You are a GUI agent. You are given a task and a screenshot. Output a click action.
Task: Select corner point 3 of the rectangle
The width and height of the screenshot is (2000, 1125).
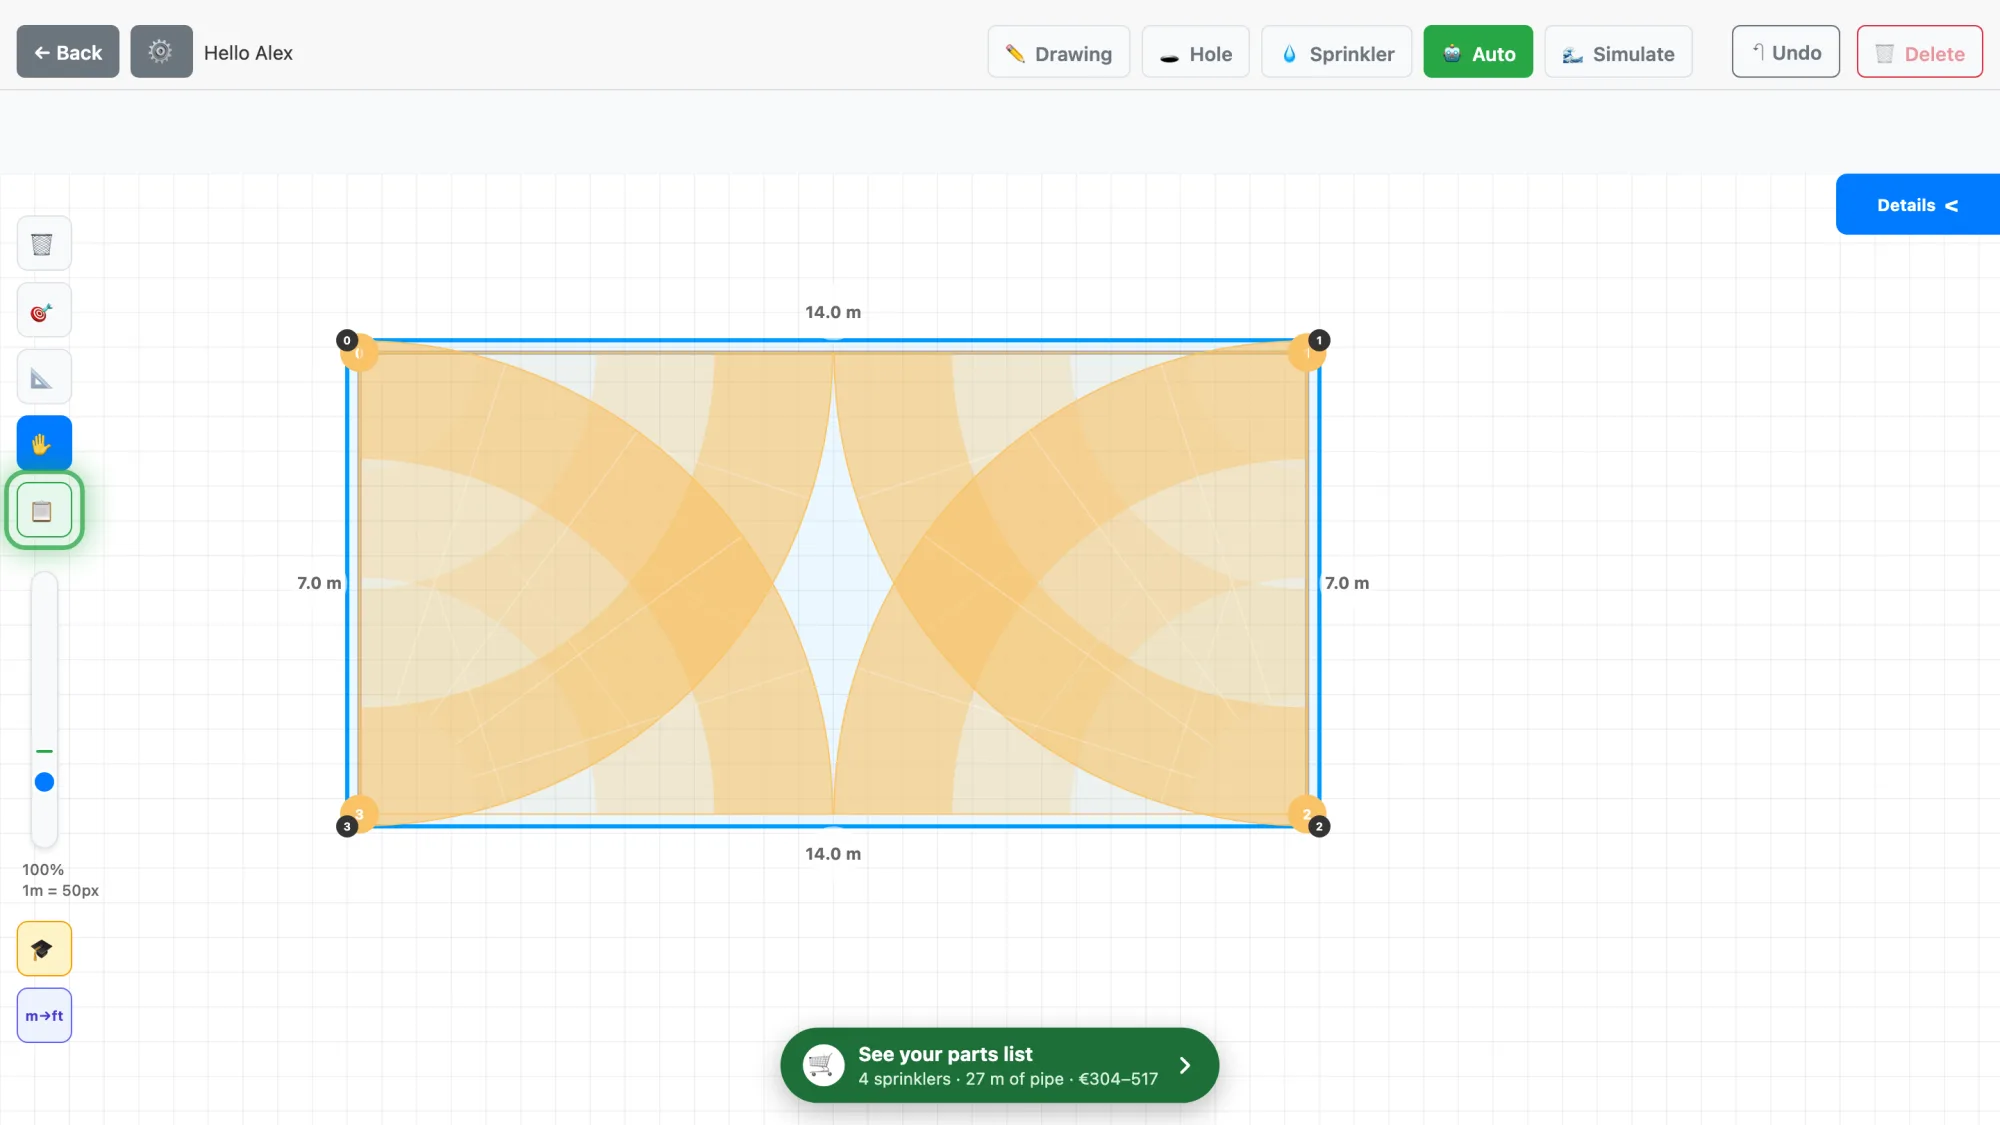347,826
